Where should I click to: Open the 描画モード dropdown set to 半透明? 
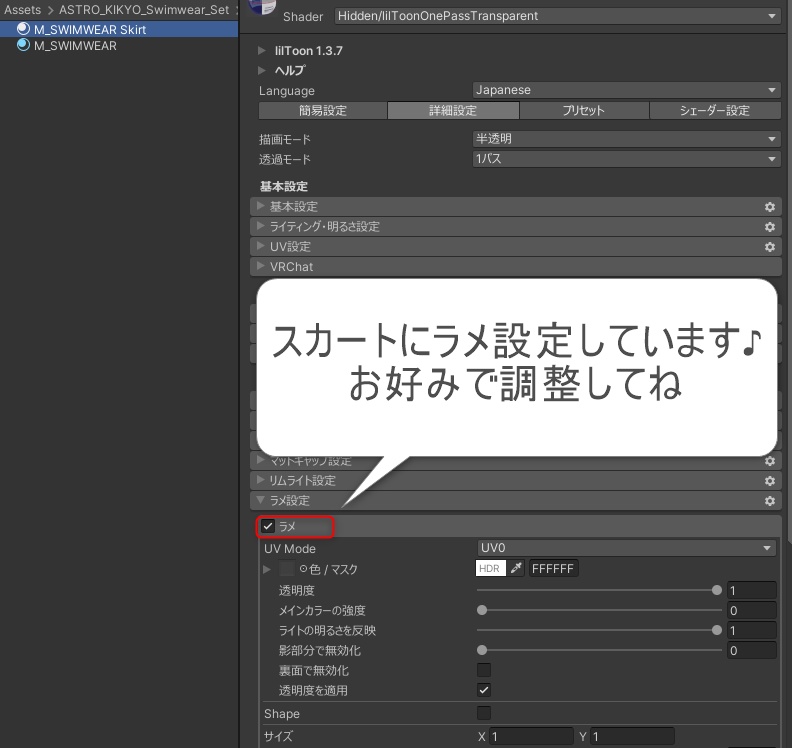[x=626, y=138]
